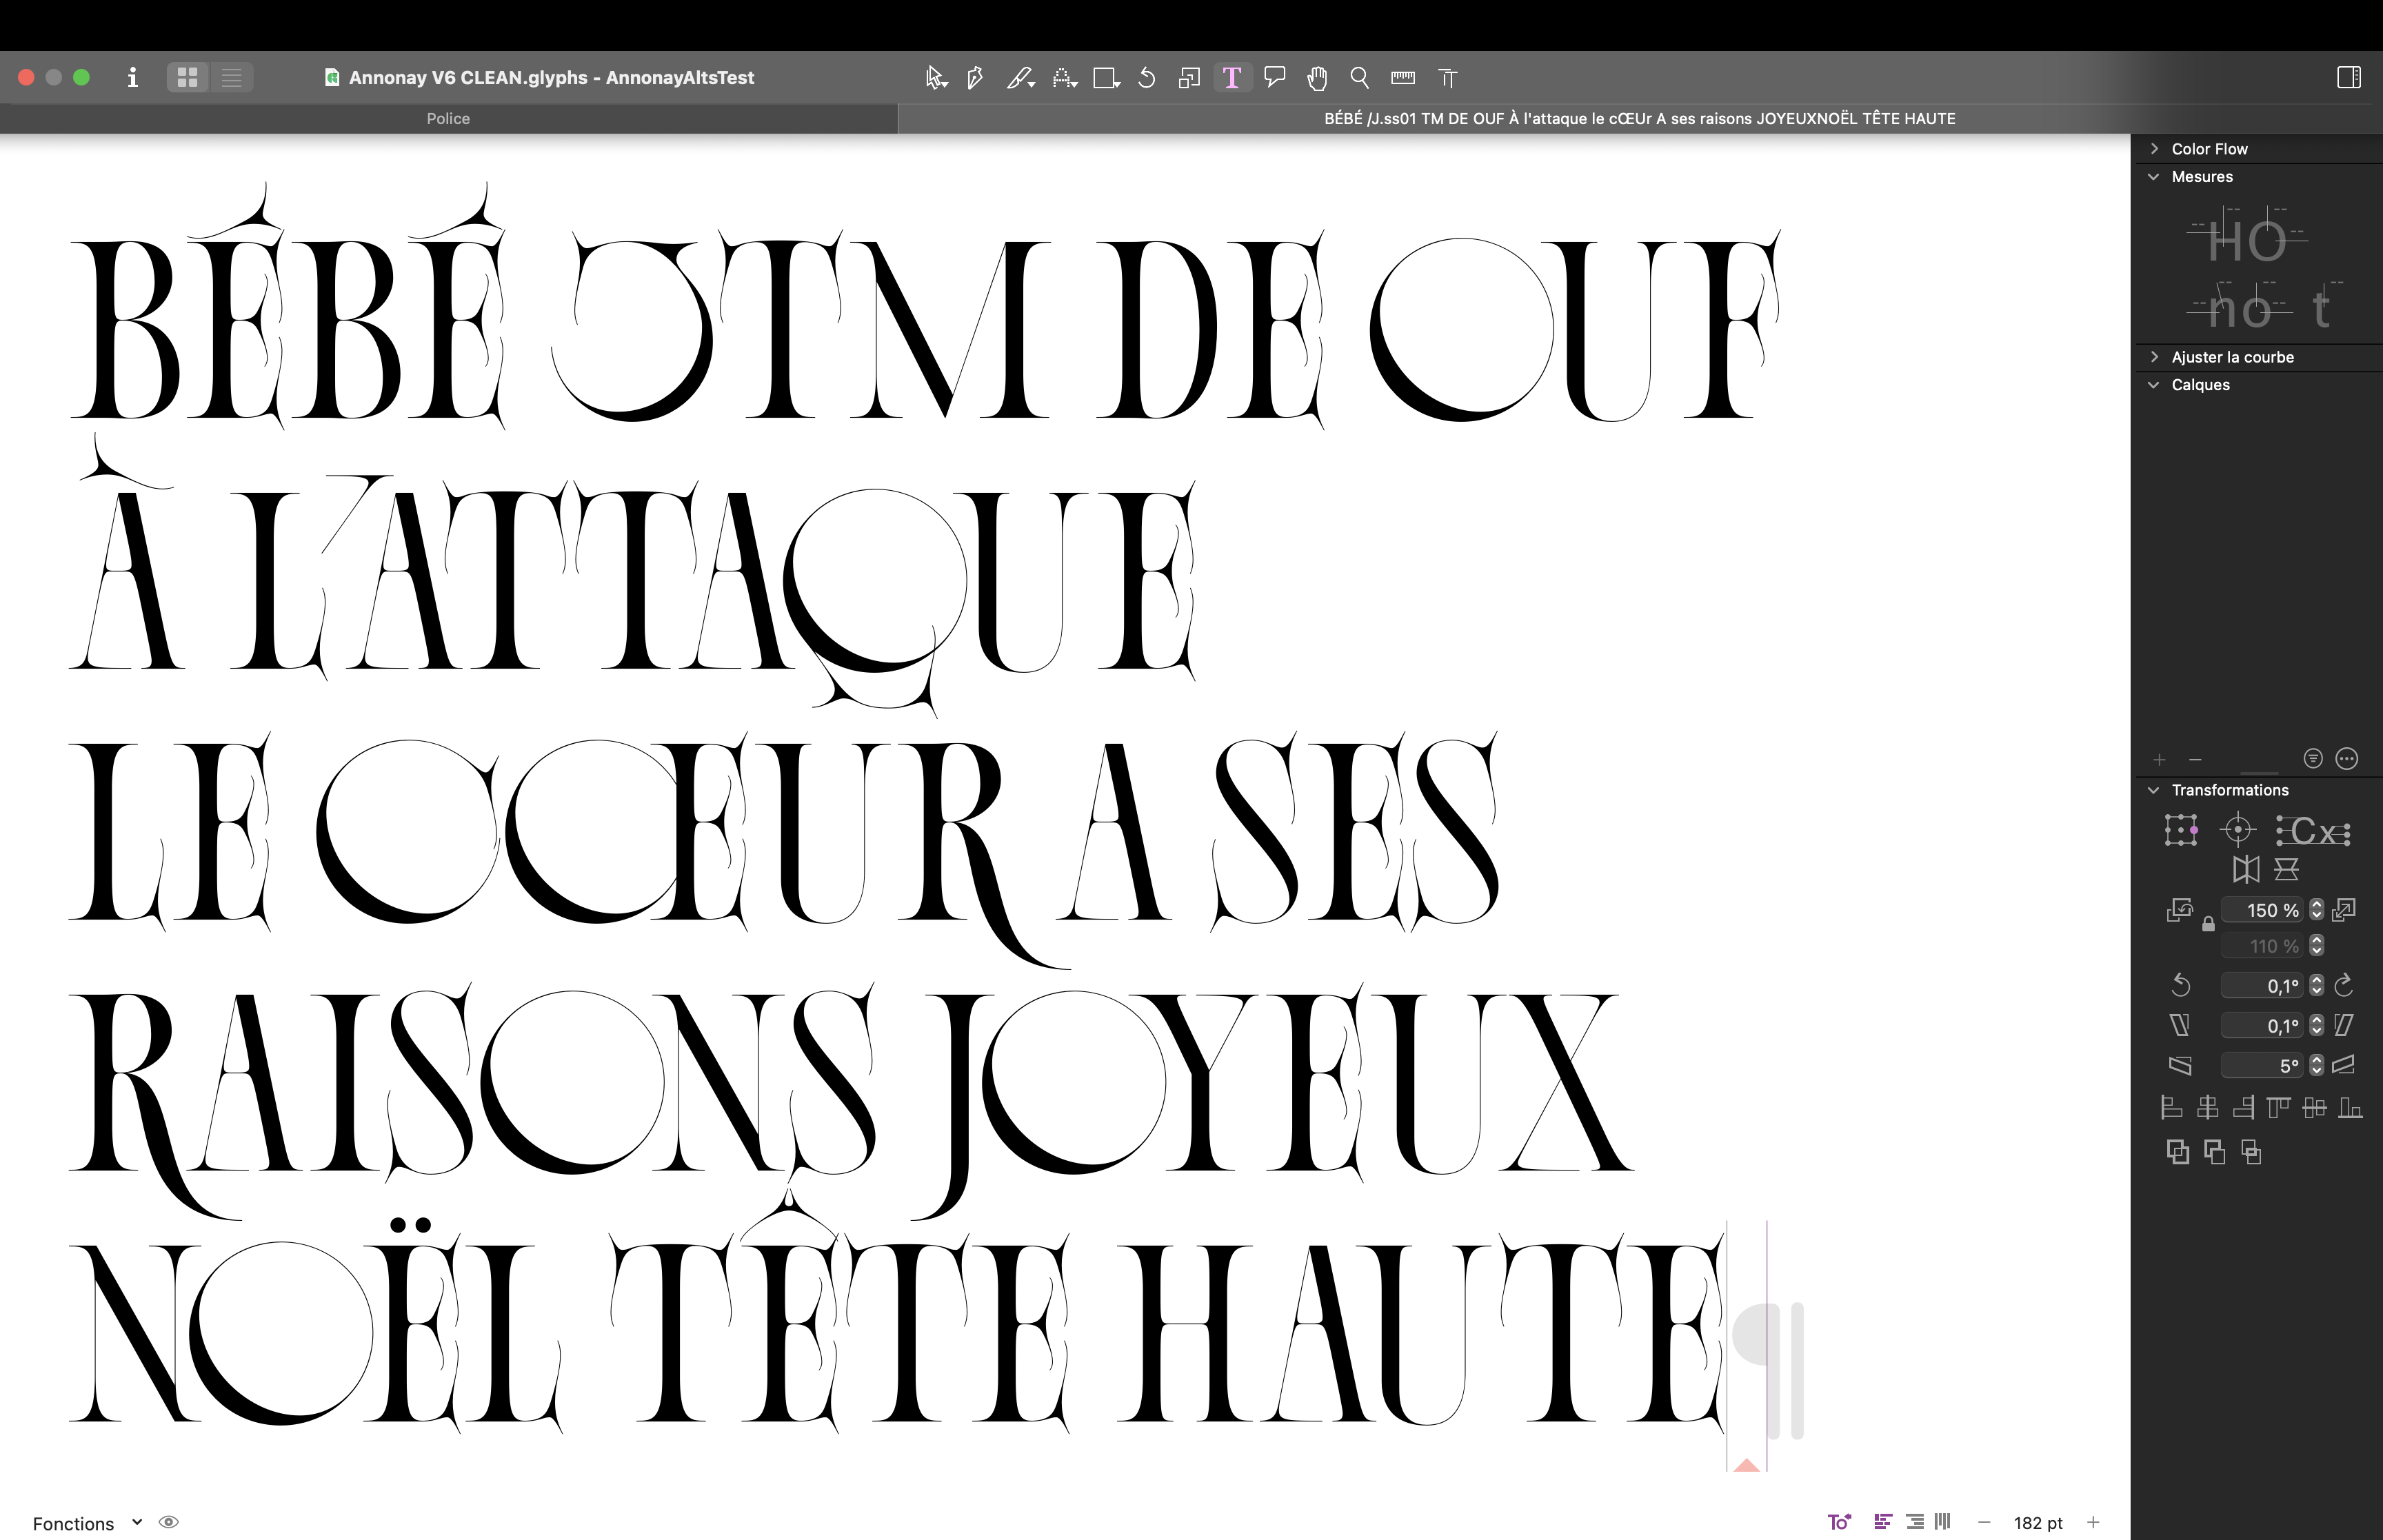Viewport: 2383px width, 1540px height.
Task: Collapse the Transformations section
Action: (2154, 790)
